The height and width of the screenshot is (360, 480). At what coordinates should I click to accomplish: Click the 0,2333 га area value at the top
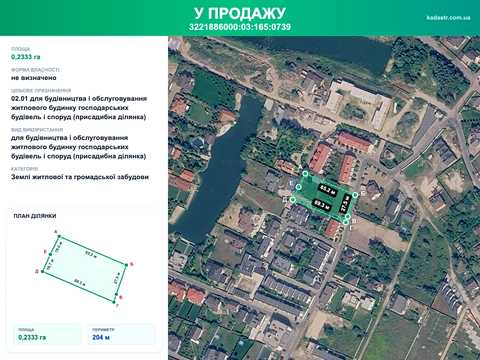coord(26,57)
